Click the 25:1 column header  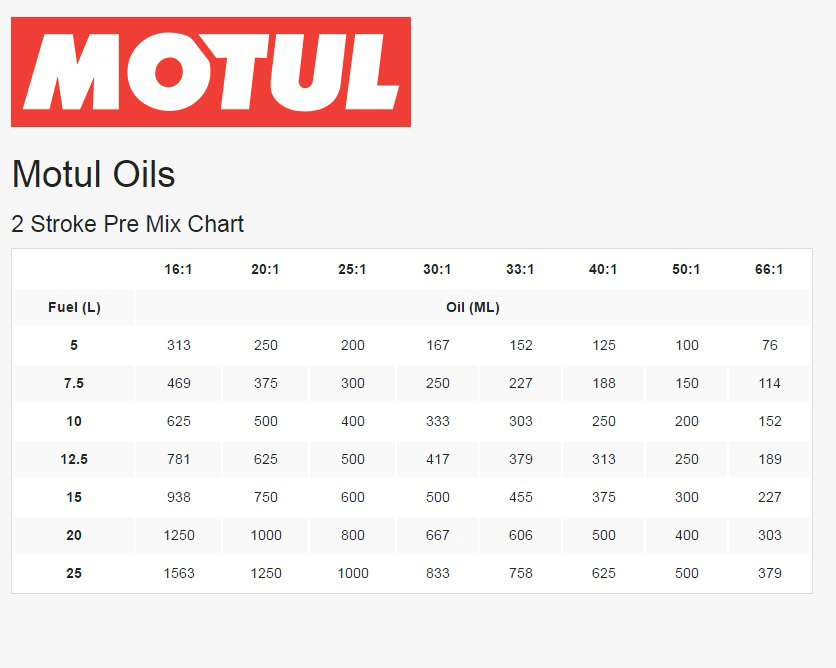(353, 269)
